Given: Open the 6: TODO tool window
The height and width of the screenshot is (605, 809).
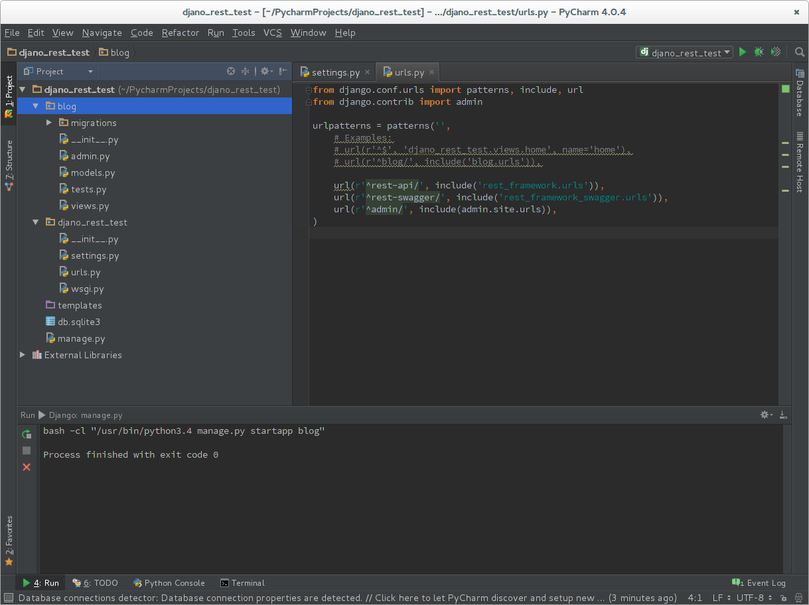Looking at the screenshot, I should click(x=95, y=583).
